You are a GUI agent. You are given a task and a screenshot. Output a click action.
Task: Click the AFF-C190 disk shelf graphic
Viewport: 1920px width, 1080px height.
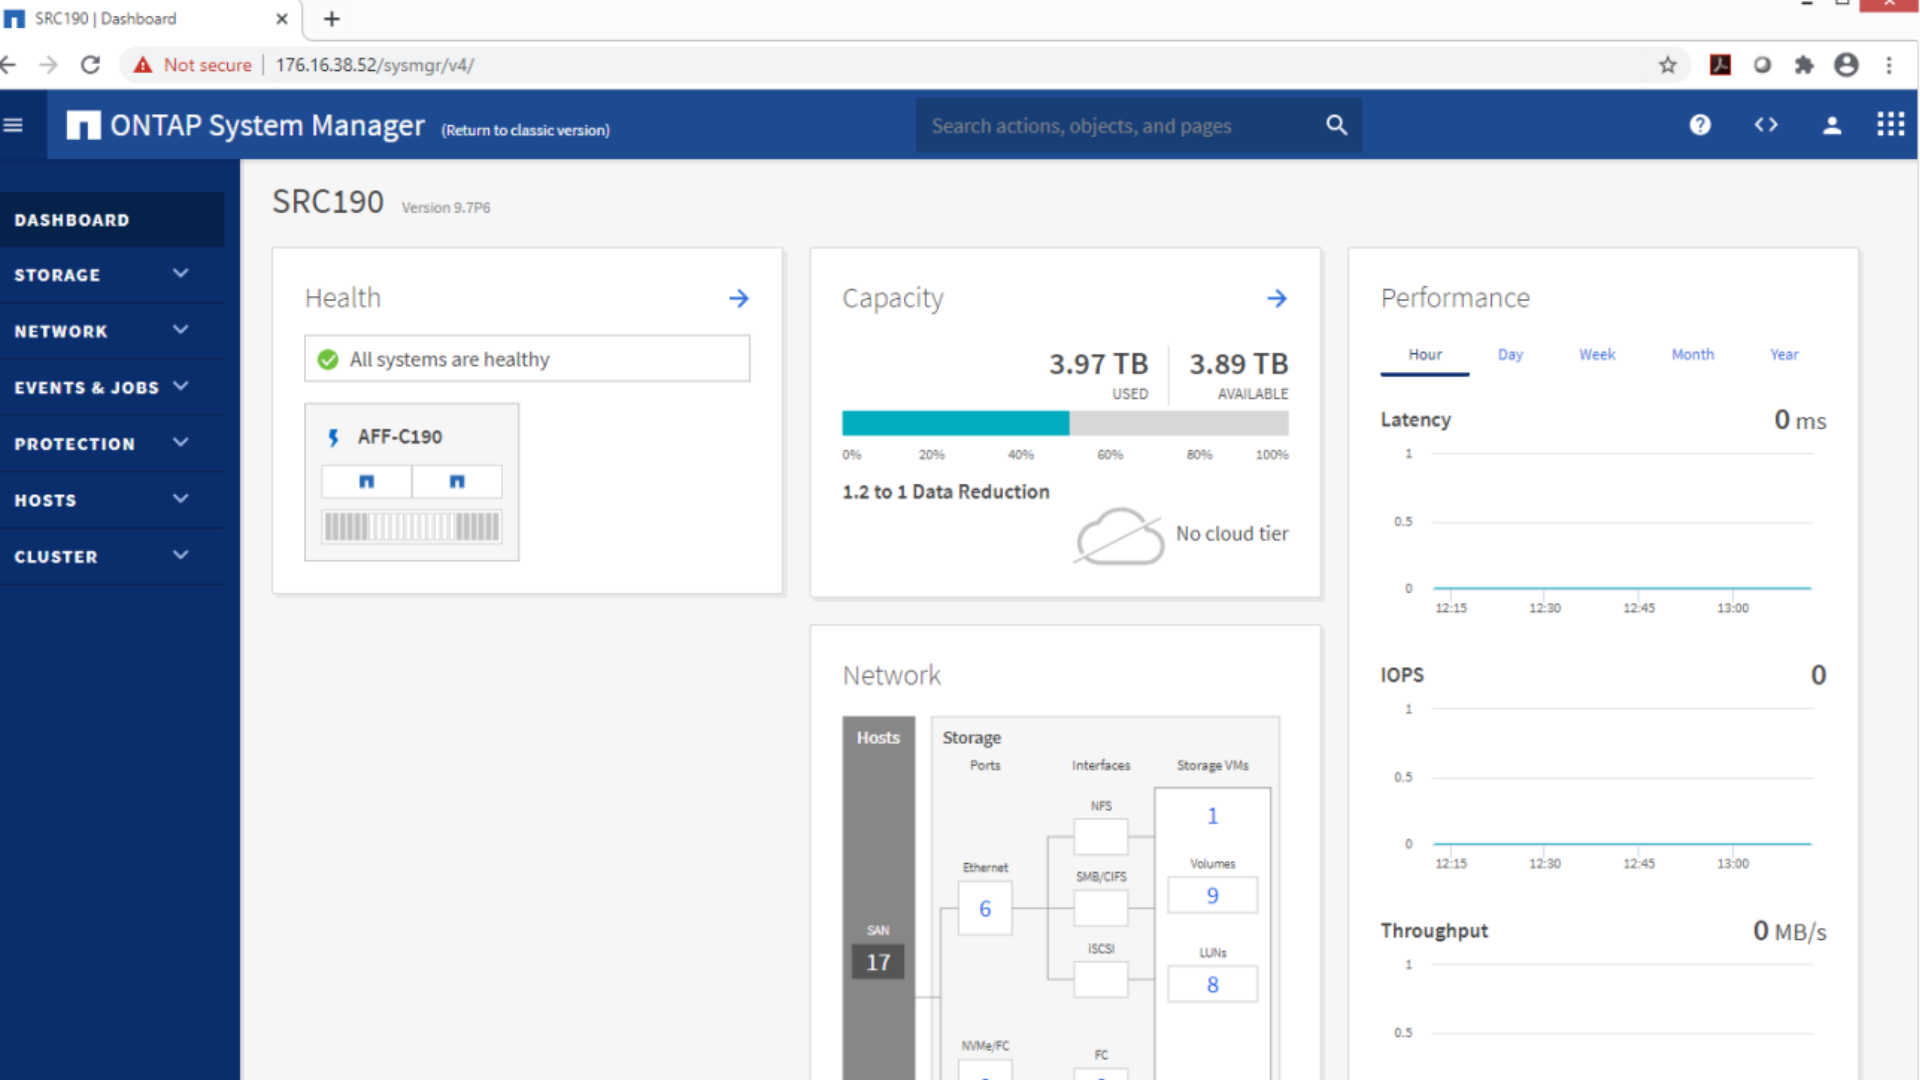click(x=412, y=526)
